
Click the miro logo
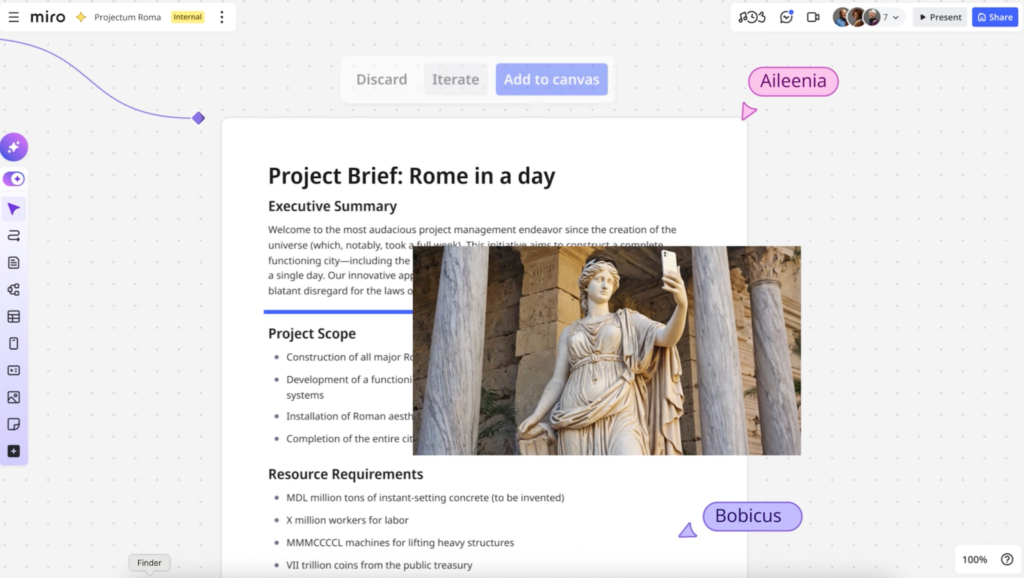tap(47, 17)
